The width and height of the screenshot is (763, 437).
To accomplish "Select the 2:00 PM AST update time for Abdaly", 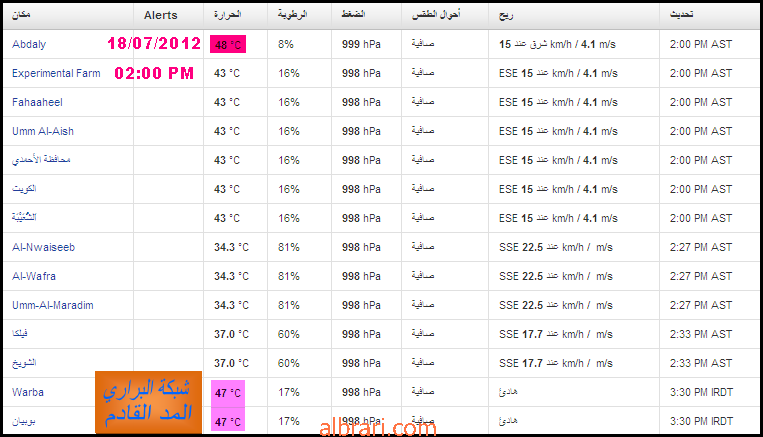I will click(701, 44).
